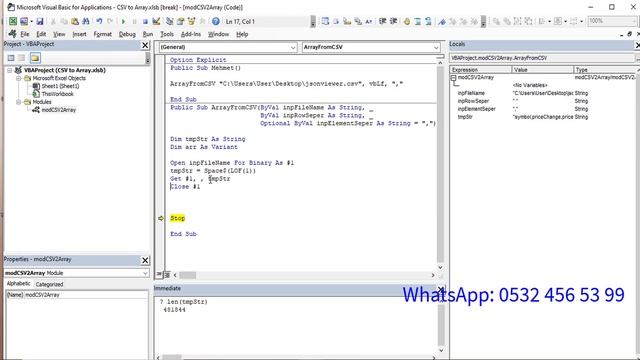640x360 pixels.
Task: Click the (Name) property value field
Action: (x=86, y=295)
